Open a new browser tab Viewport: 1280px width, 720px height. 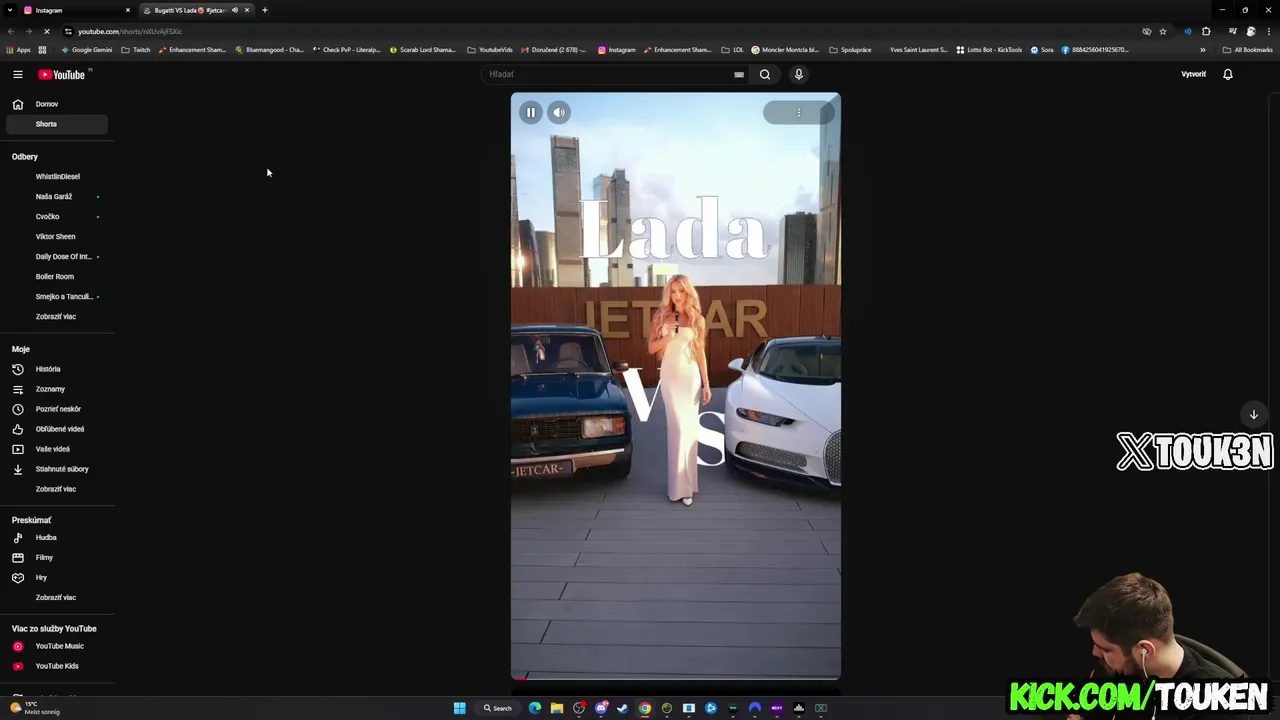265,10
